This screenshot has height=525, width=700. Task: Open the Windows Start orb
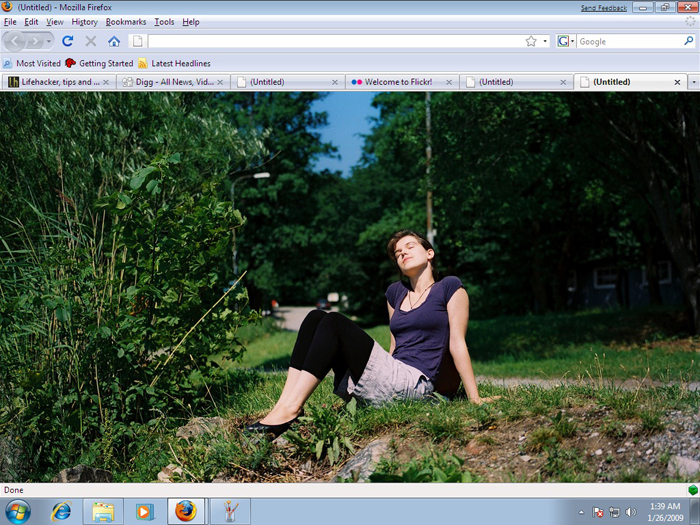pos(18,512)
